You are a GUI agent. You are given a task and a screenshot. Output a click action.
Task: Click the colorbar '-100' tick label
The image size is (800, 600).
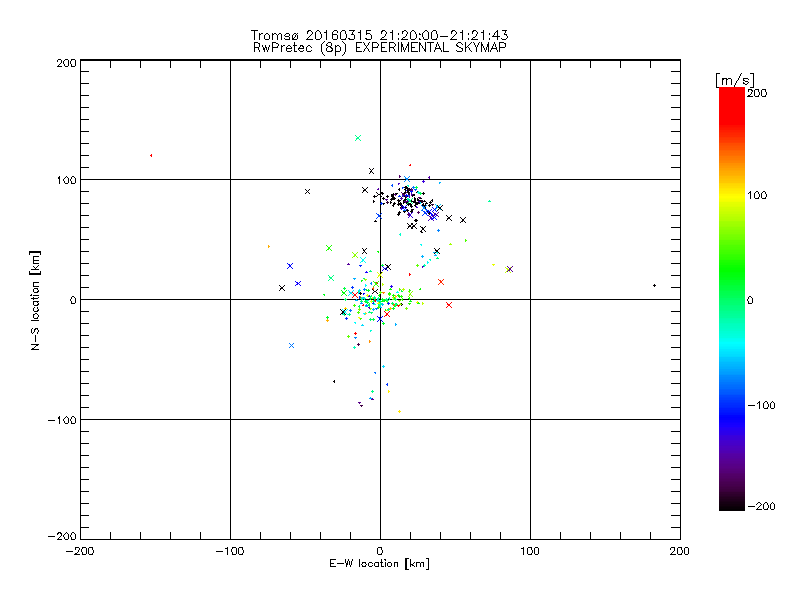761,405
